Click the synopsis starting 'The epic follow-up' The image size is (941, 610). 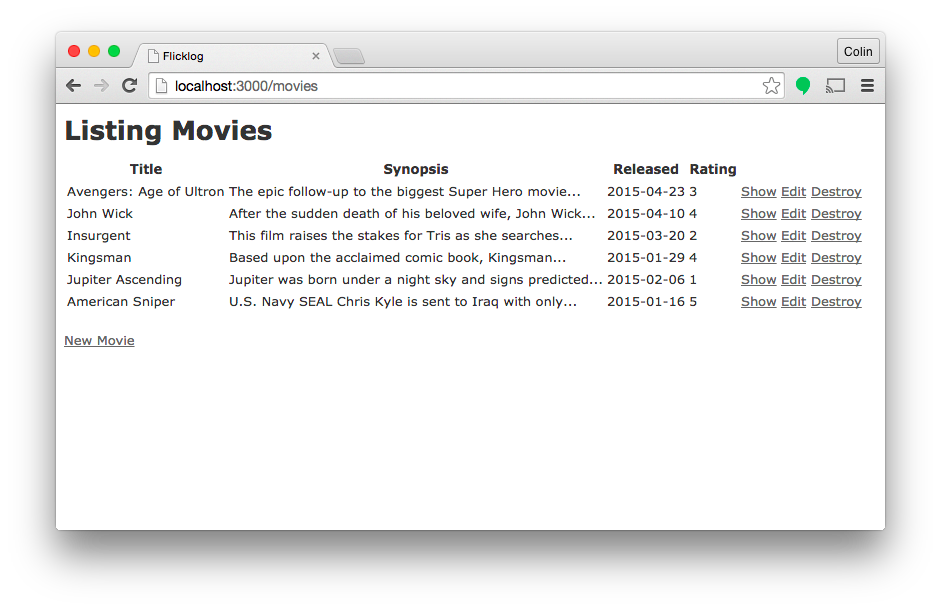click(x=404, y=192)
